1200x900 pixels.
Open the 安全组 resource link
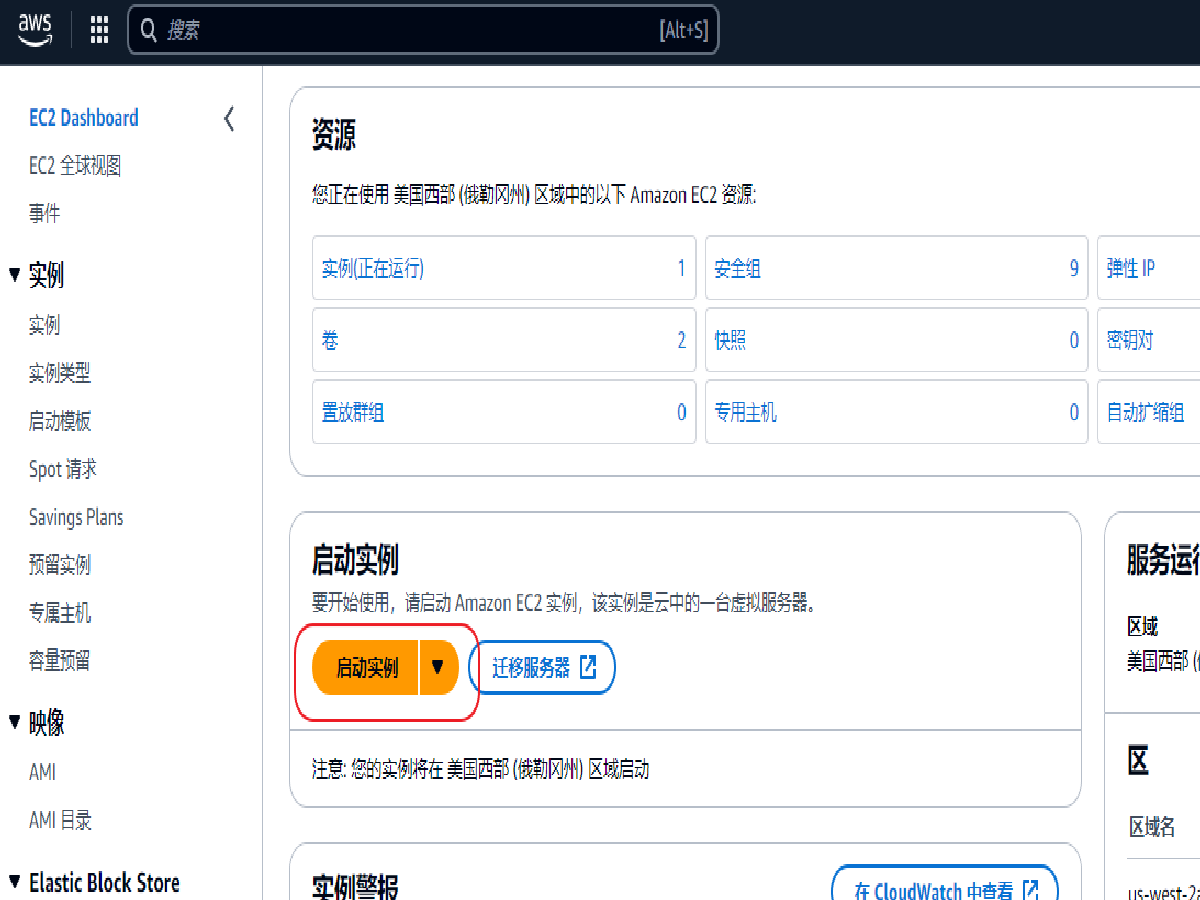click(737, 269)
